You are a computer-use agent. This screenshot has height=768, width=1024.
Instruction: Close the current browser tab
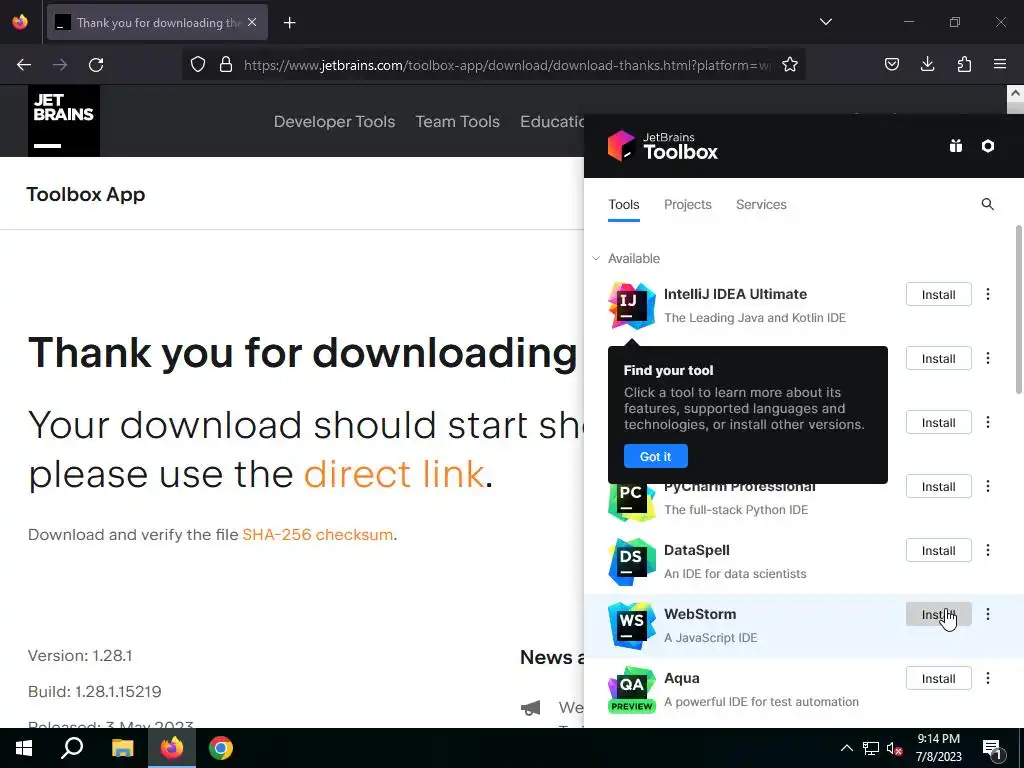click(252, 23)
